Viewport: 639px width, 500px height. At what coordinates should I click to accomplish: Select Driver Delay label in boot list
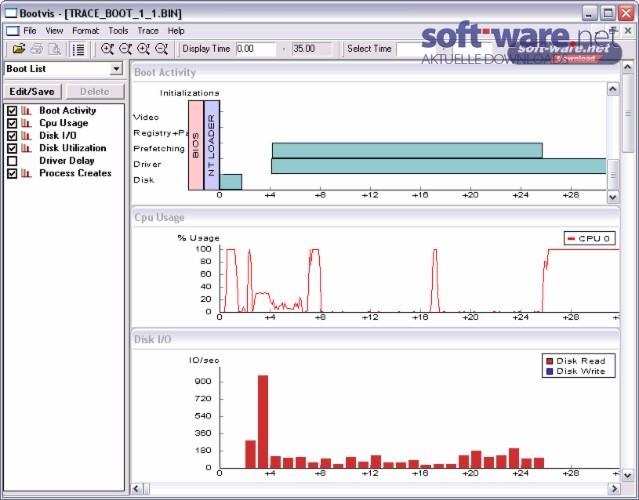[x=67, y=161]
